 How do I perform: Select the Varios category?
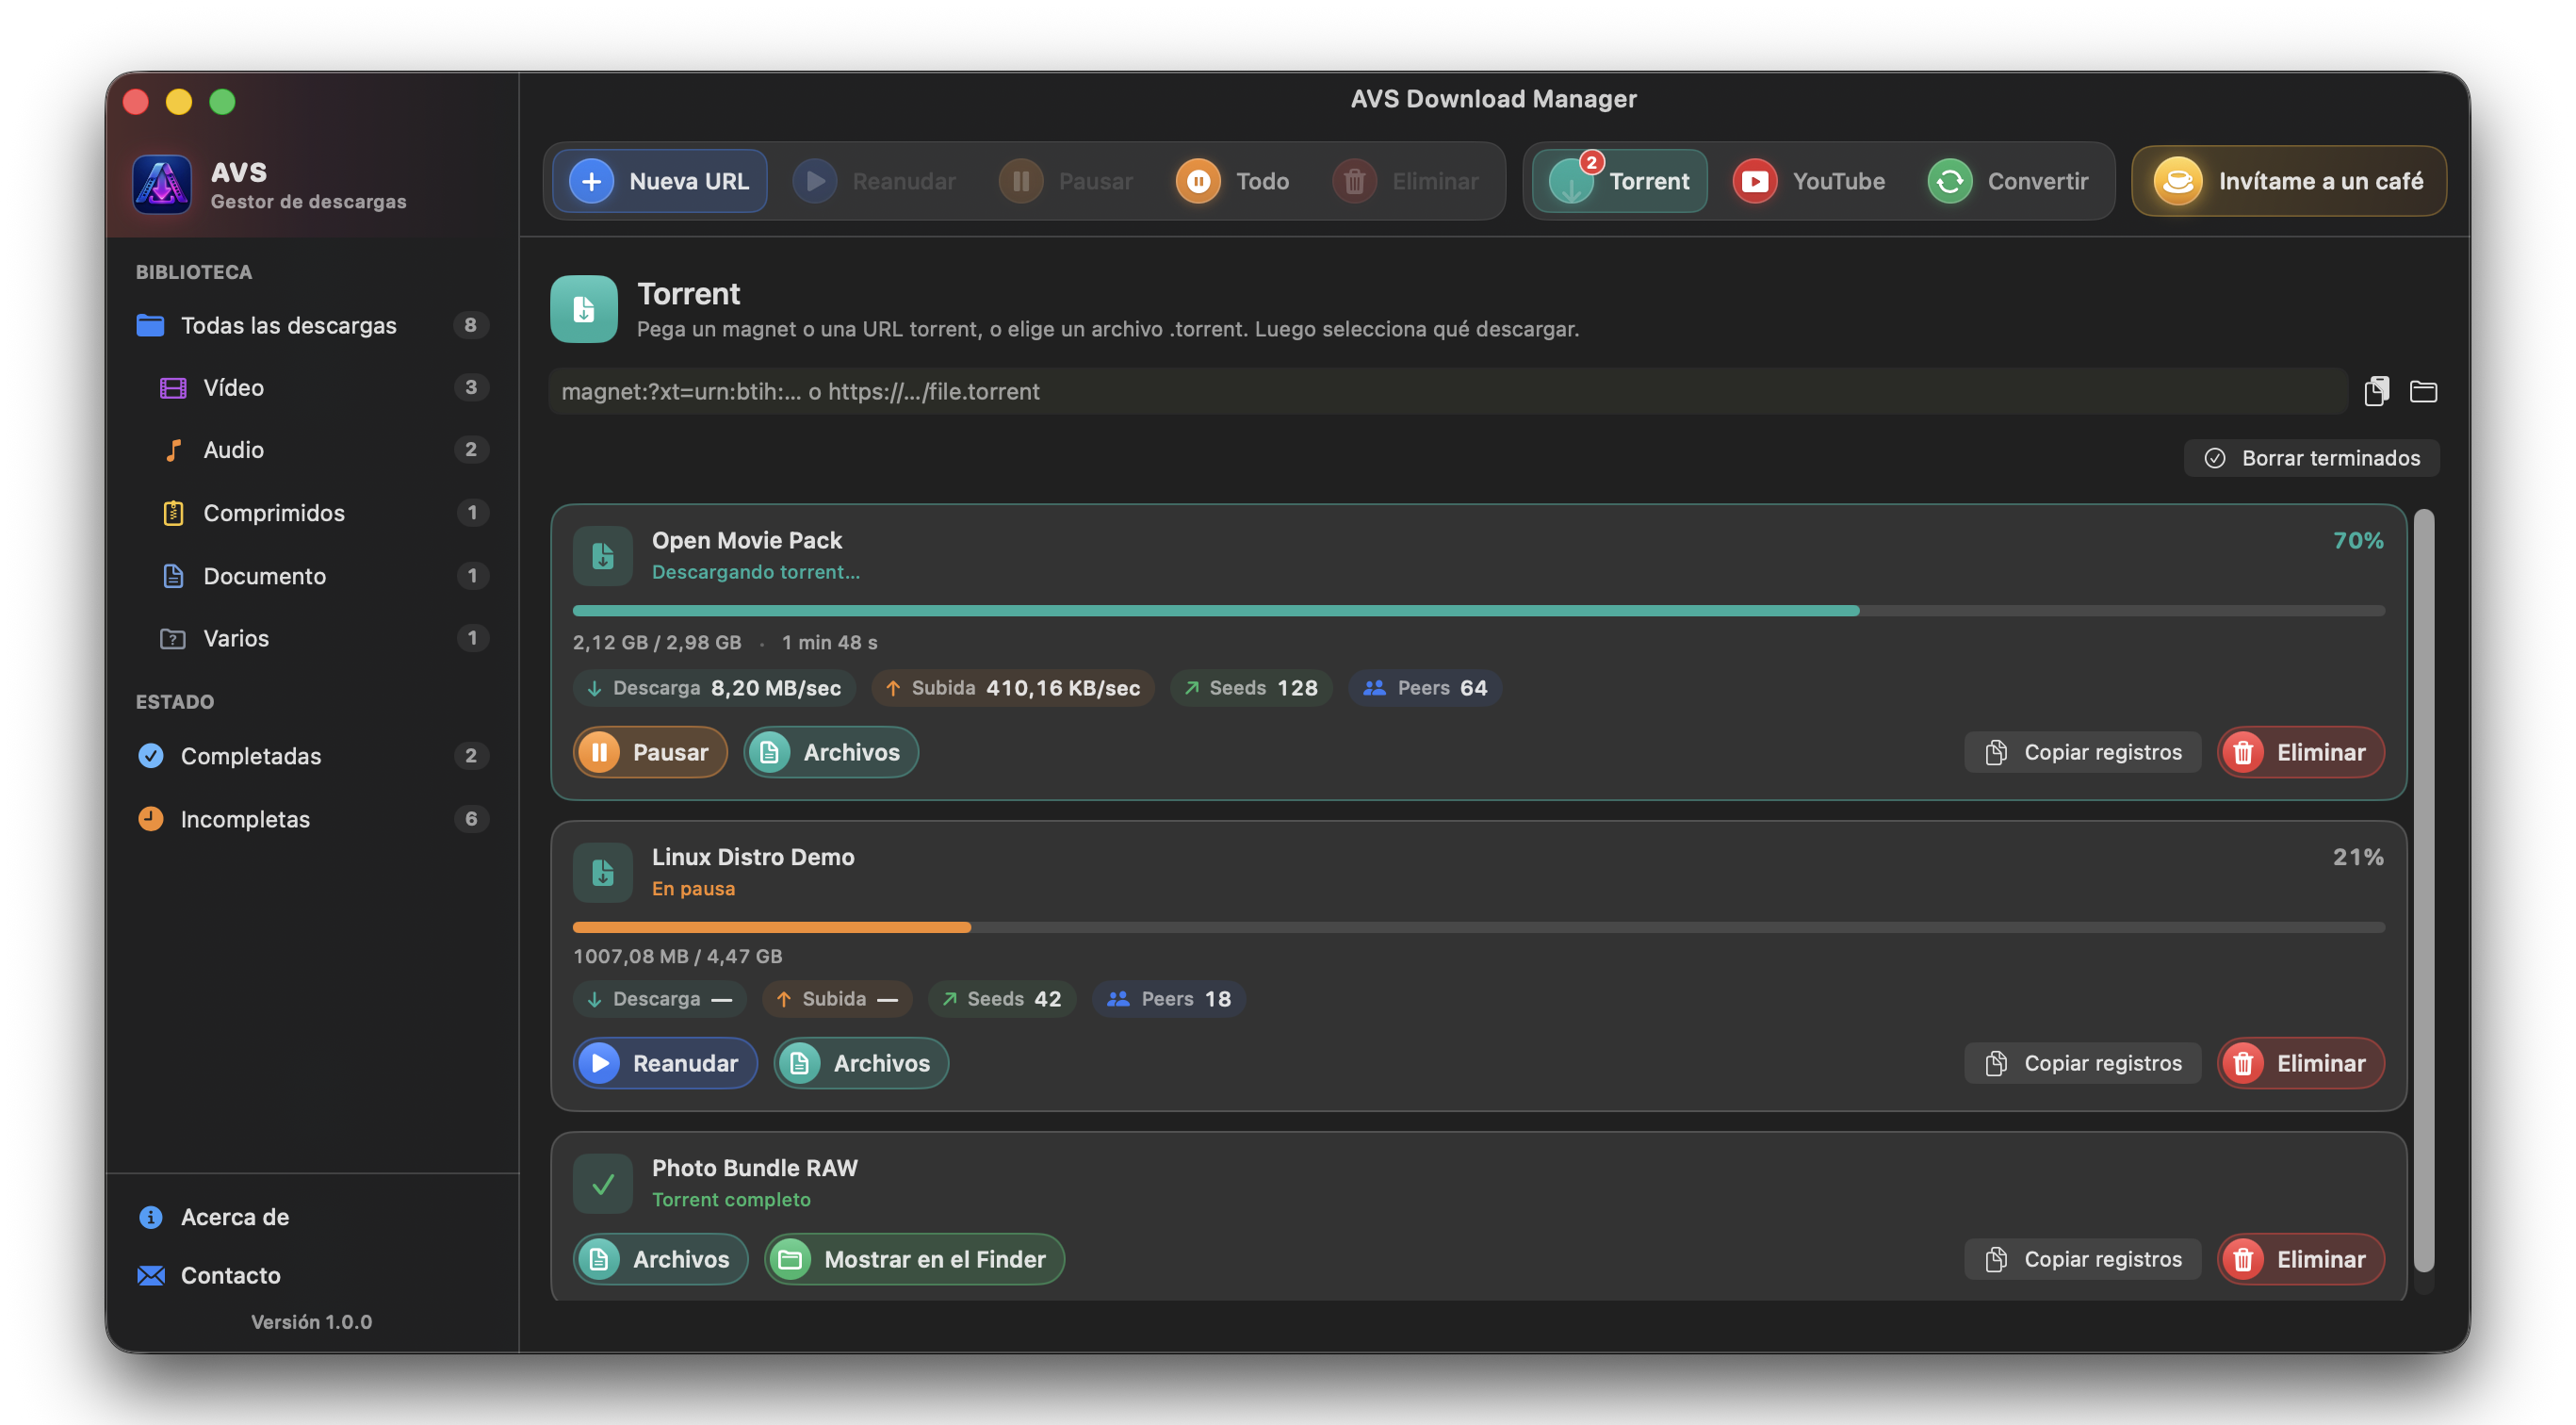pos(312,638)
